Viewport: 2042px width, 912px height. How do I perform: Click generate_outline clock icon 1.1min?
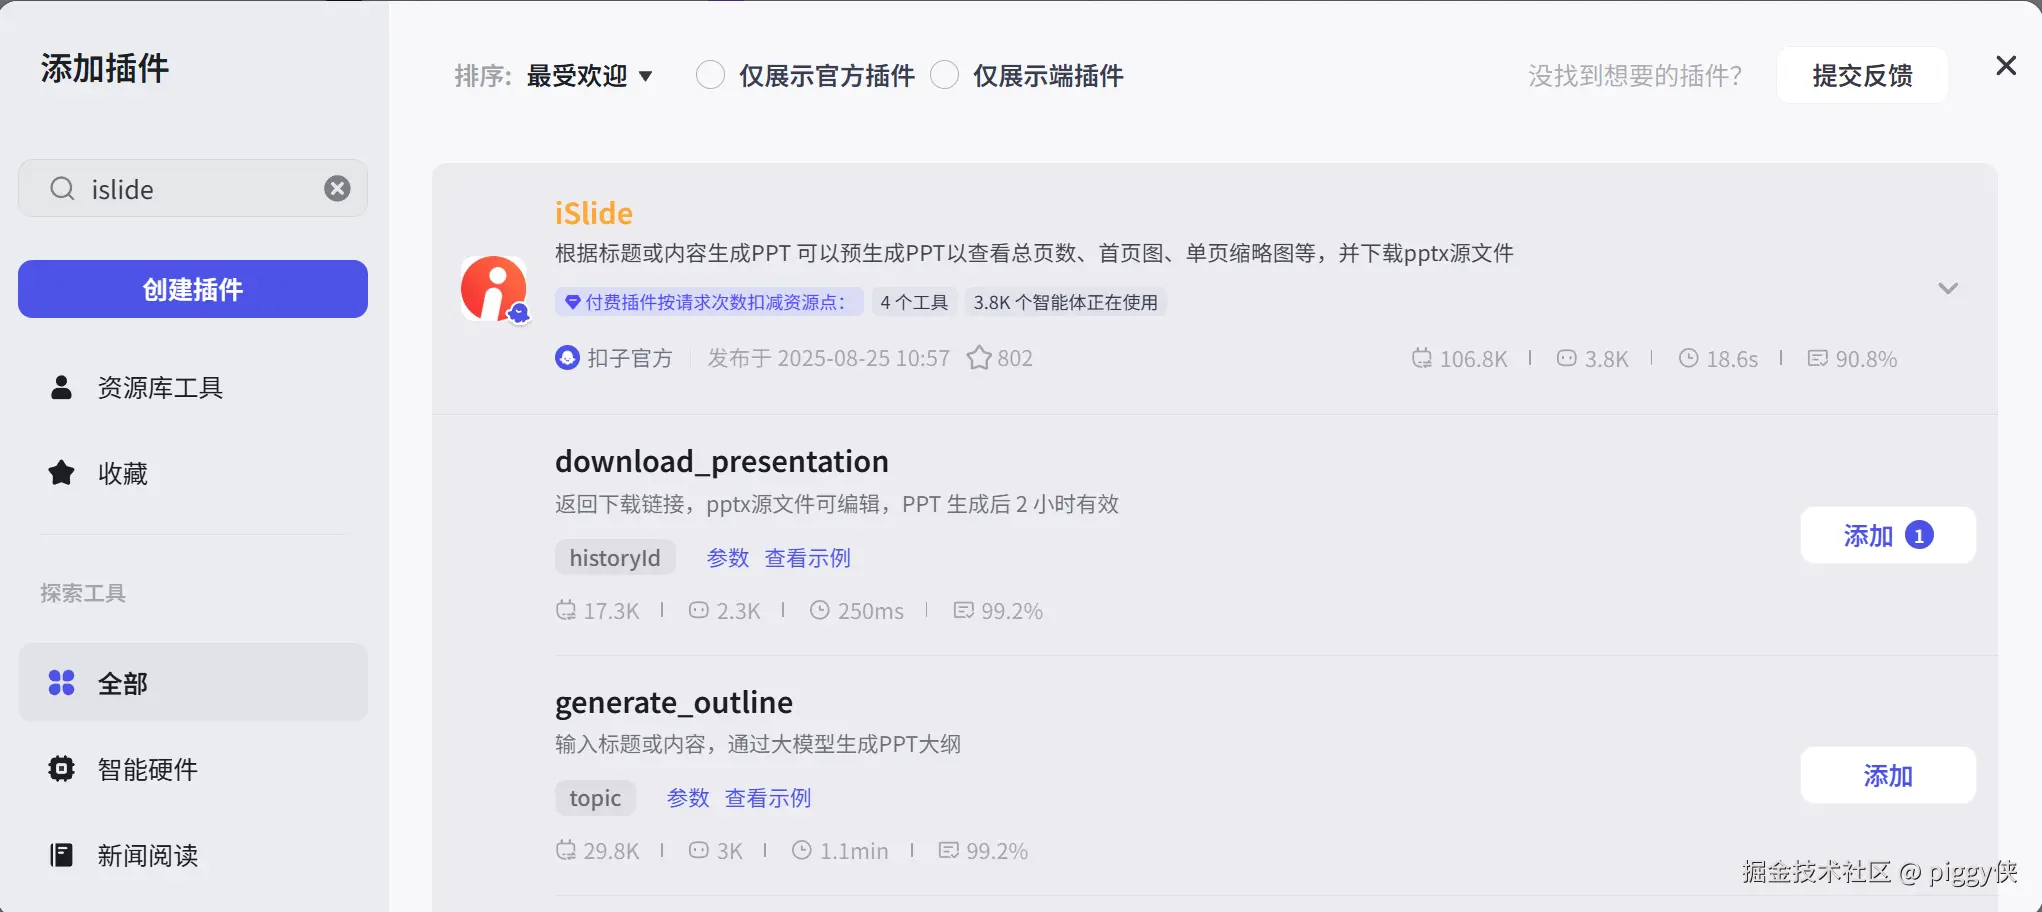[801, 850]
